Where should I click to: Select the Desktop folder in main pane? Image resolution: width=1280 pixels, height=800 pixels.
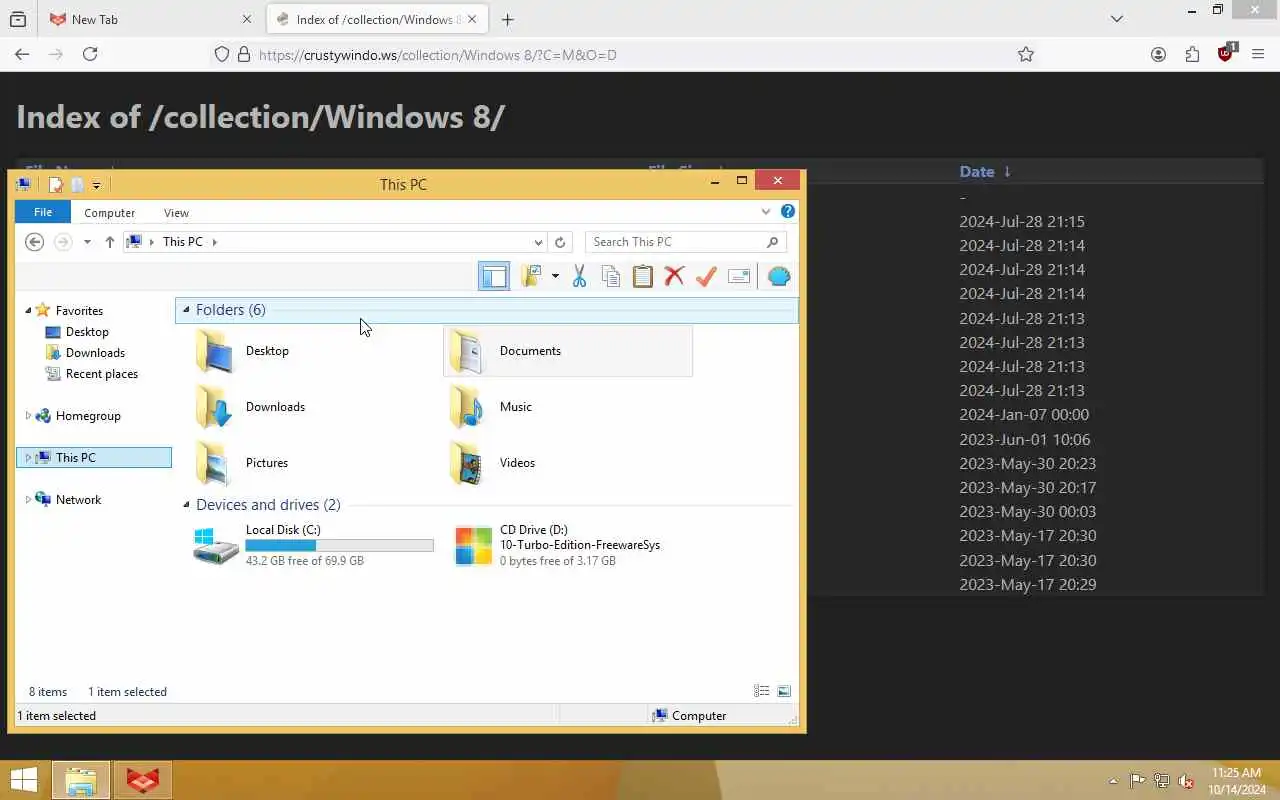pyautogui.click(x=313, y=351)
